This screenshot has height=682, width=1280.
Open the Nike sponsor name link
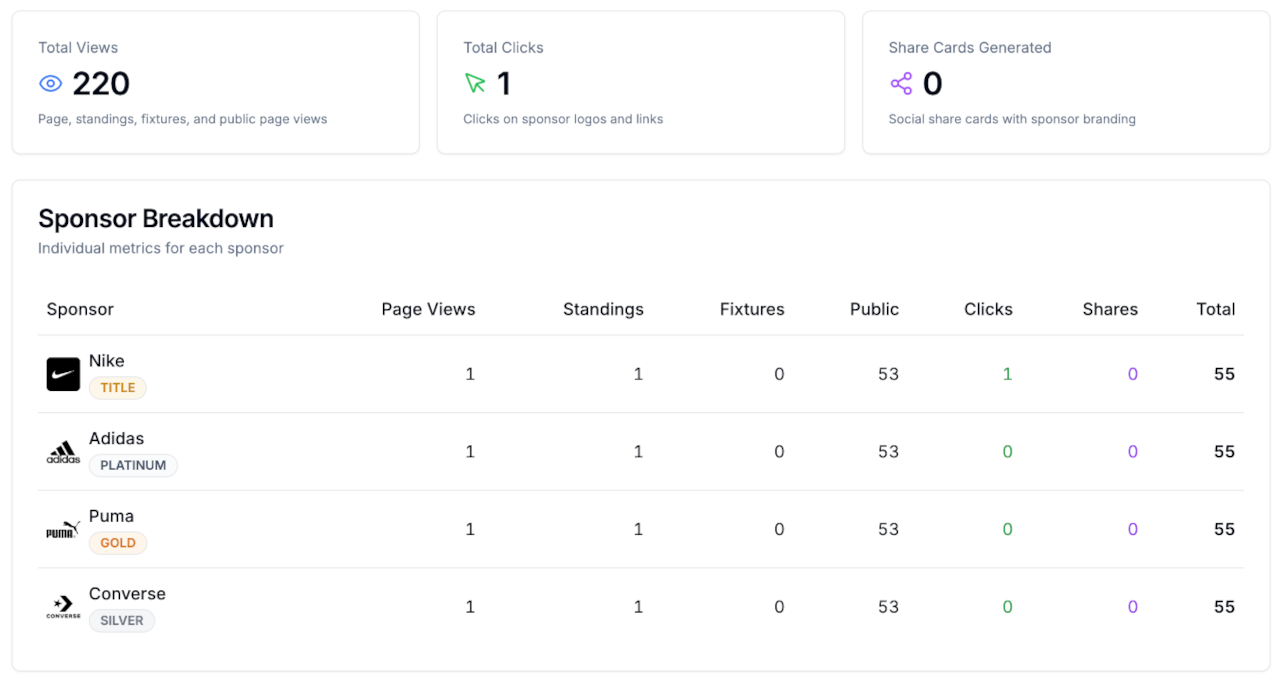coord(107,361)
